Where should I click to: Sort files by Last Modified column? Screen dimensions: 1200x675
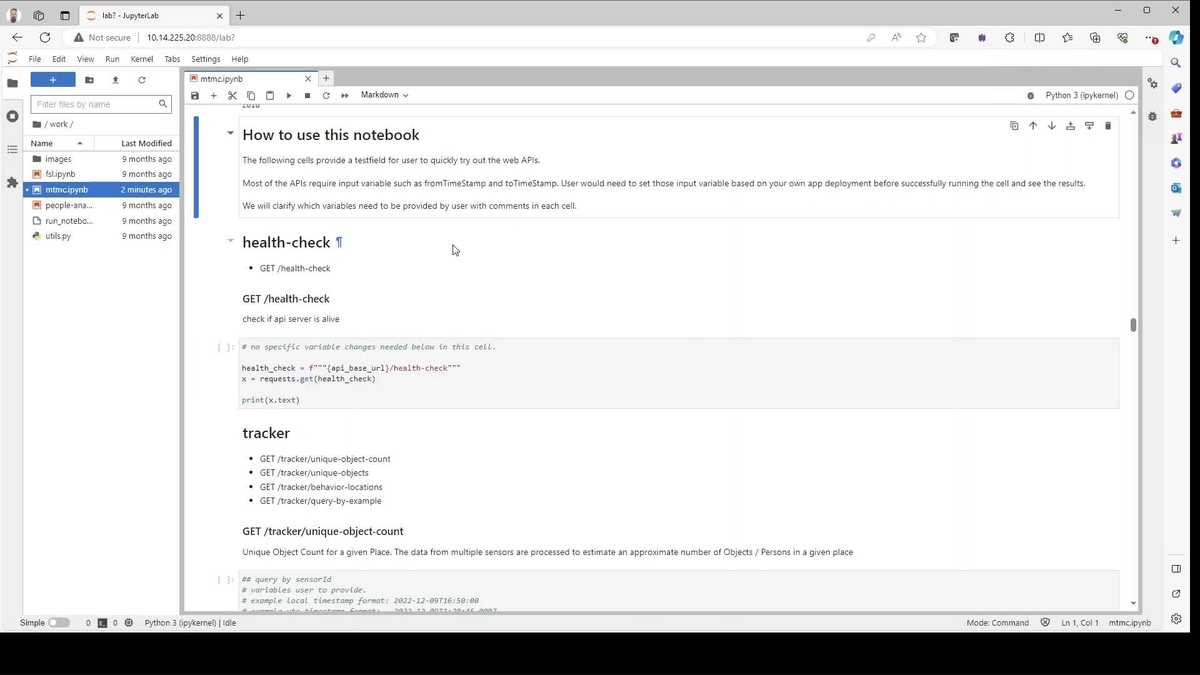pyautogui.click(x=146, y=143)
